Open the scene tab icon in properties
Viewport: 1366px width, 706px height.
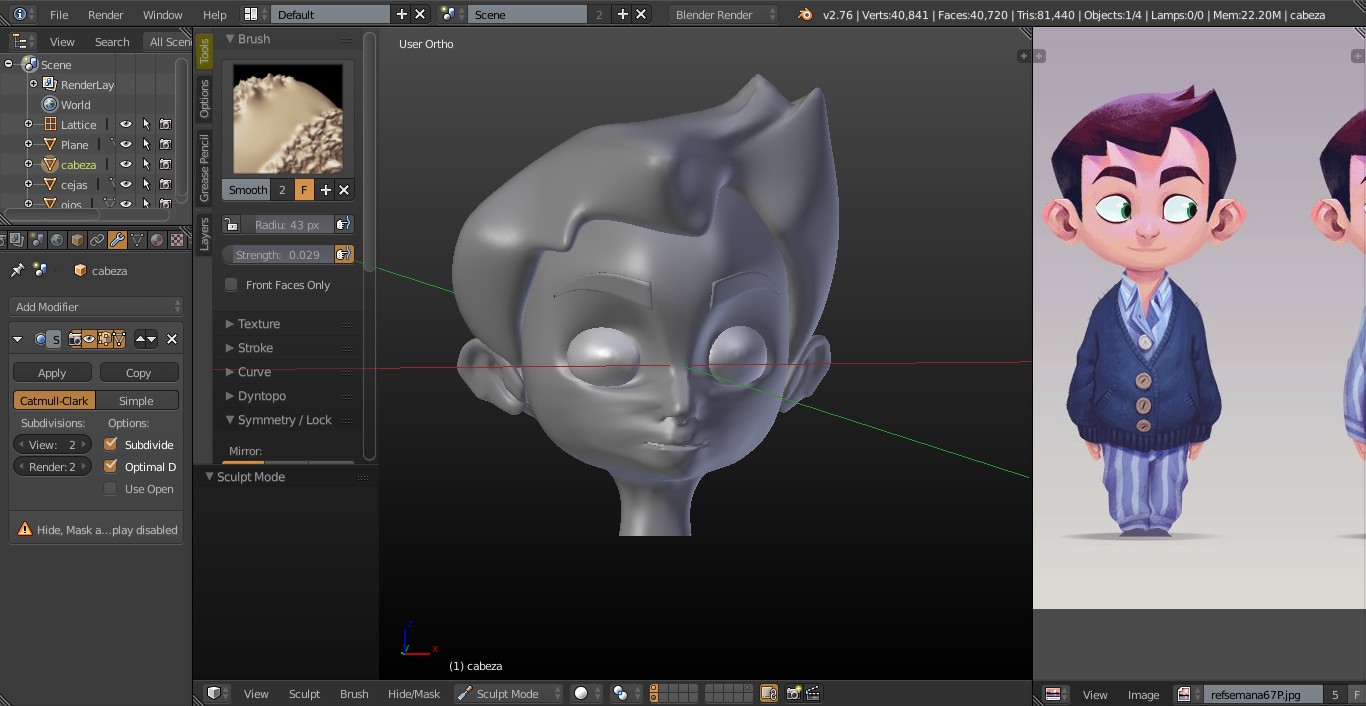37,240
